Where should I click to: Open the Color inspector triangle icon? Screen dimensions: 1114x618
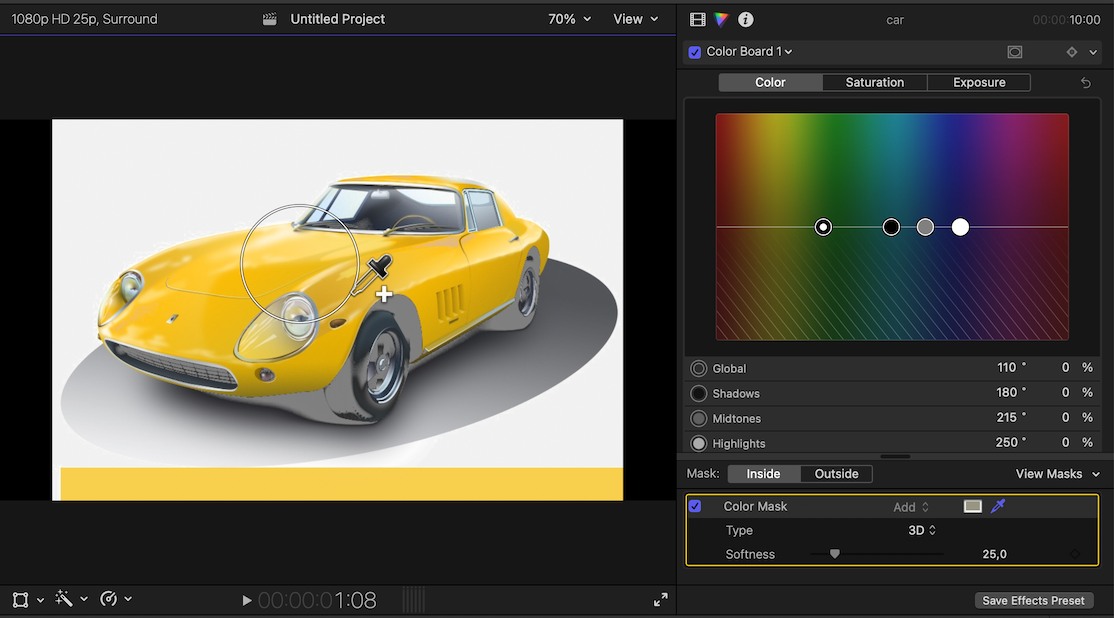721,19
